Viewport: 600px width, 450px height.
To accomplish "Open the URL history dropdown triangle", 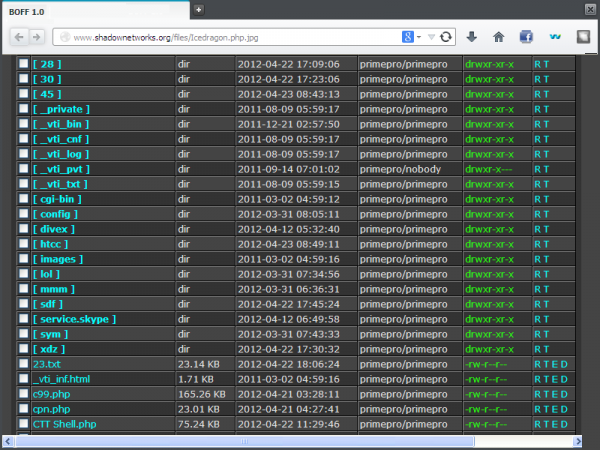I will [x=431, y=37].
